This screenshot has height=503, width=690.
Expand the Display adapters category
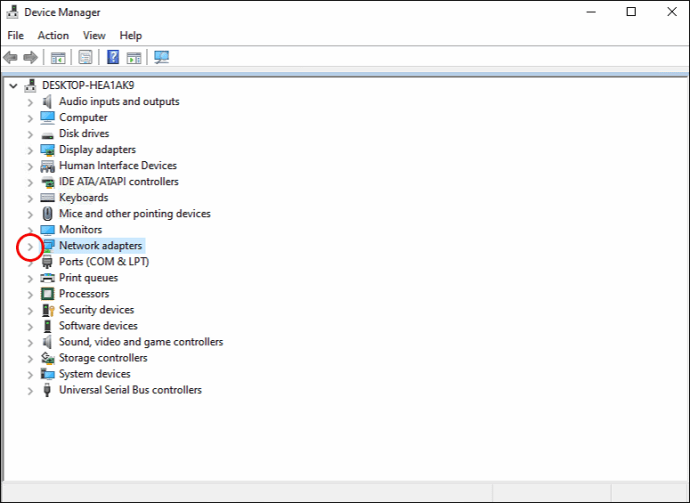[x=30, y=151]
